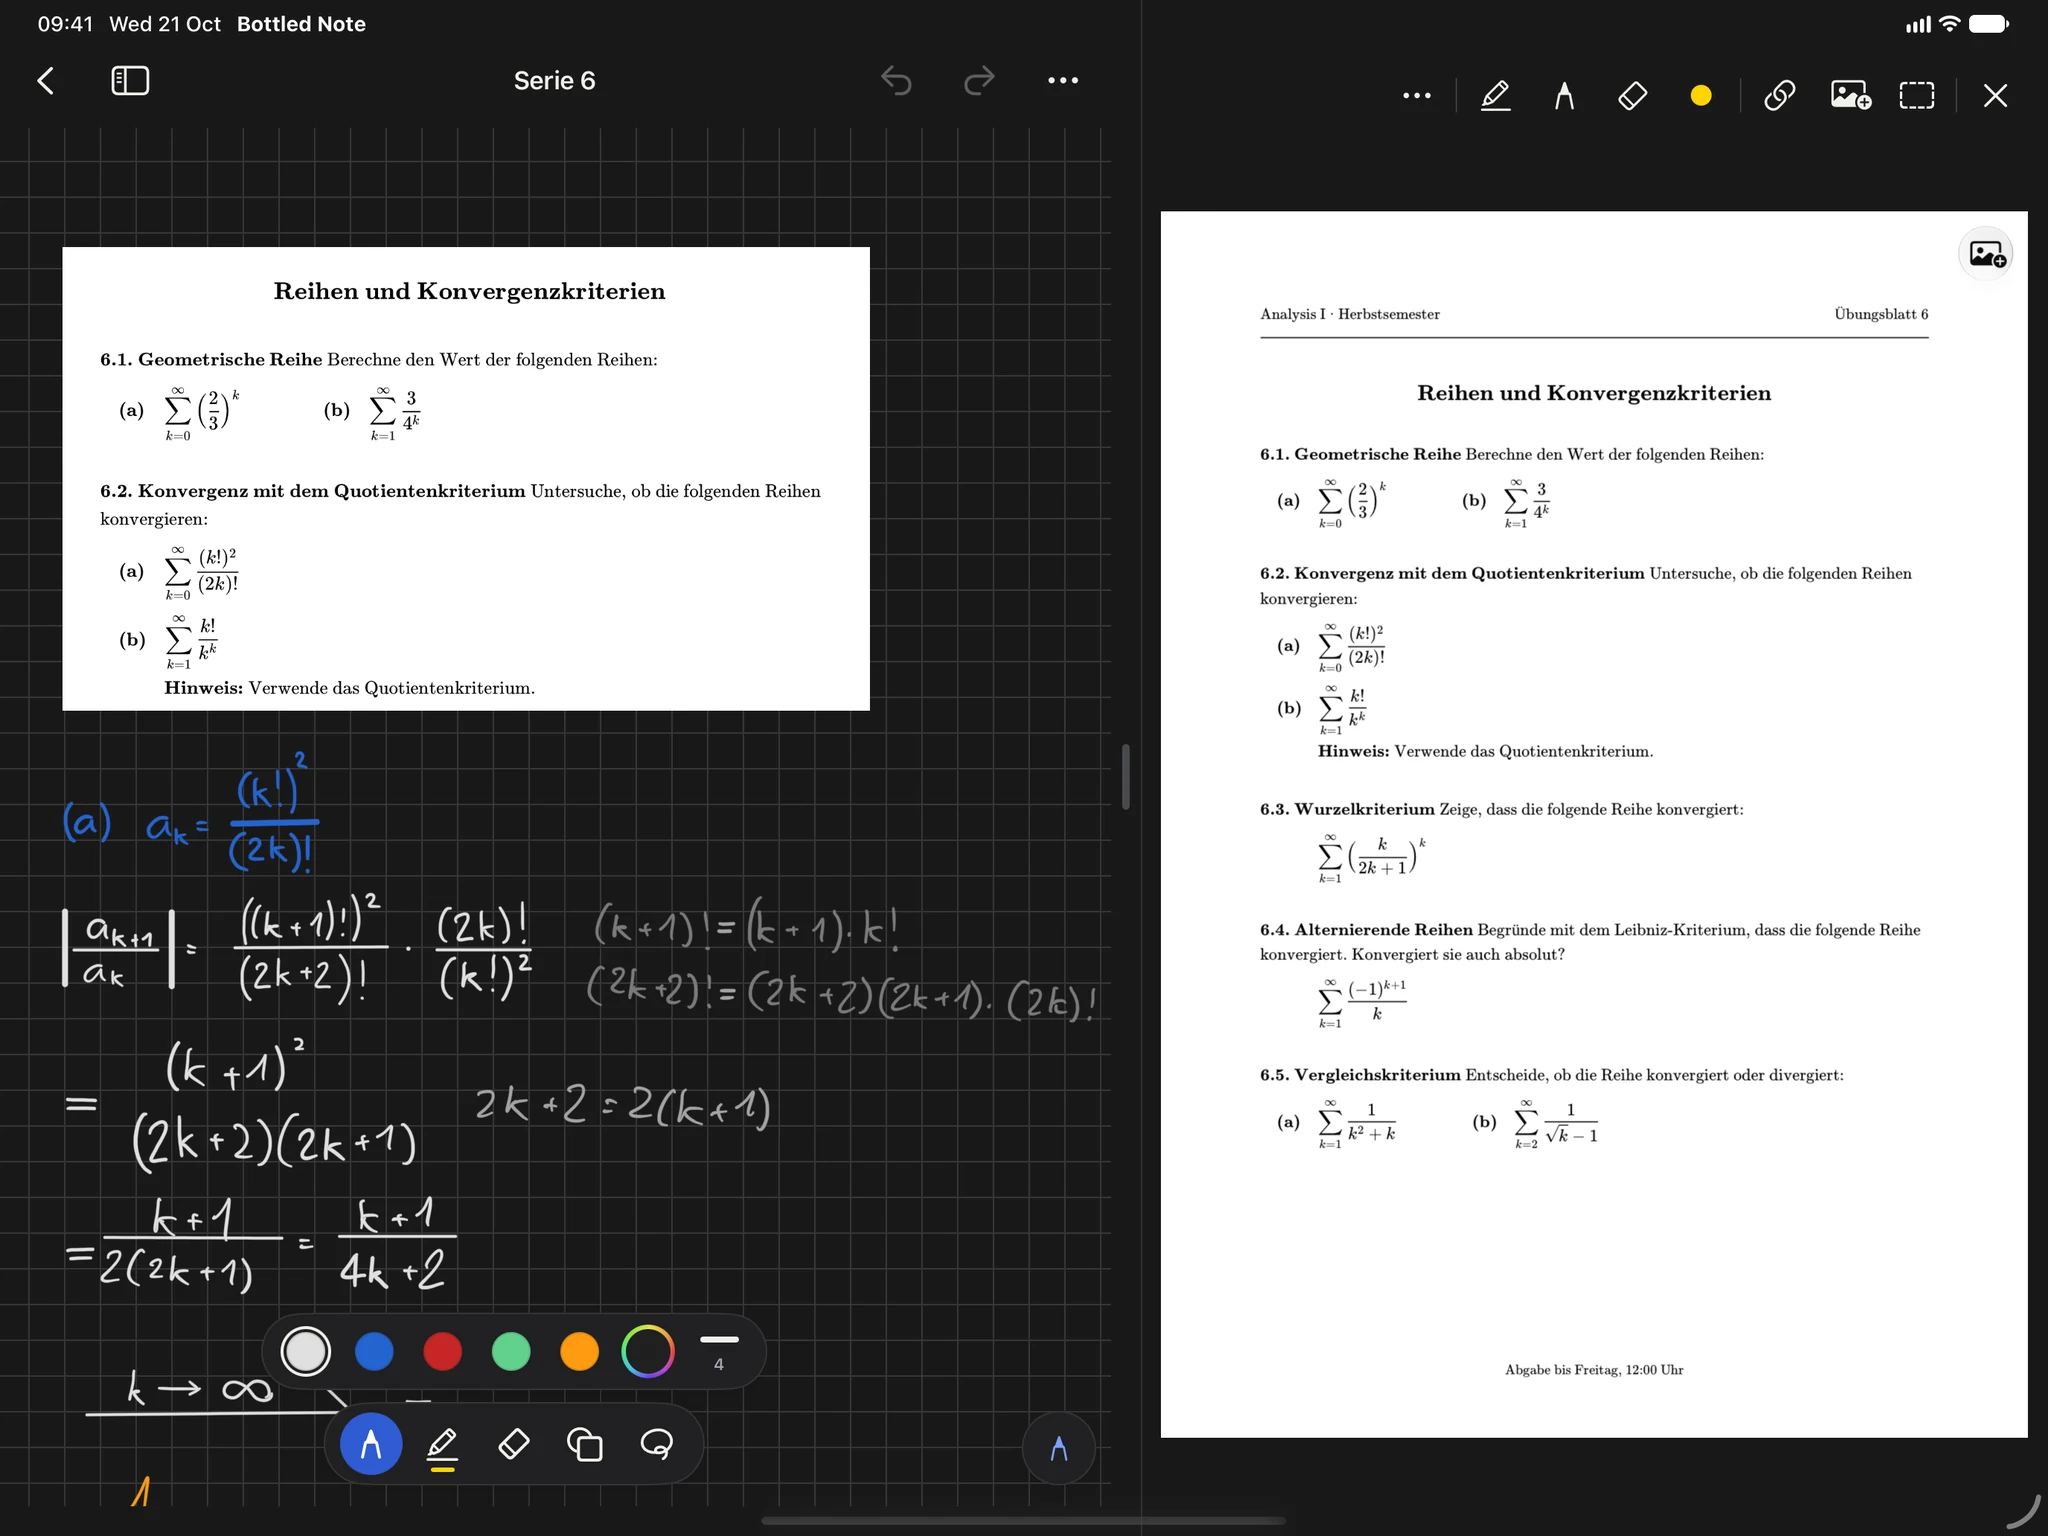Choose the orange pen color
This screenshot has height=1536, width=2048.
(x=579, y=1352)
